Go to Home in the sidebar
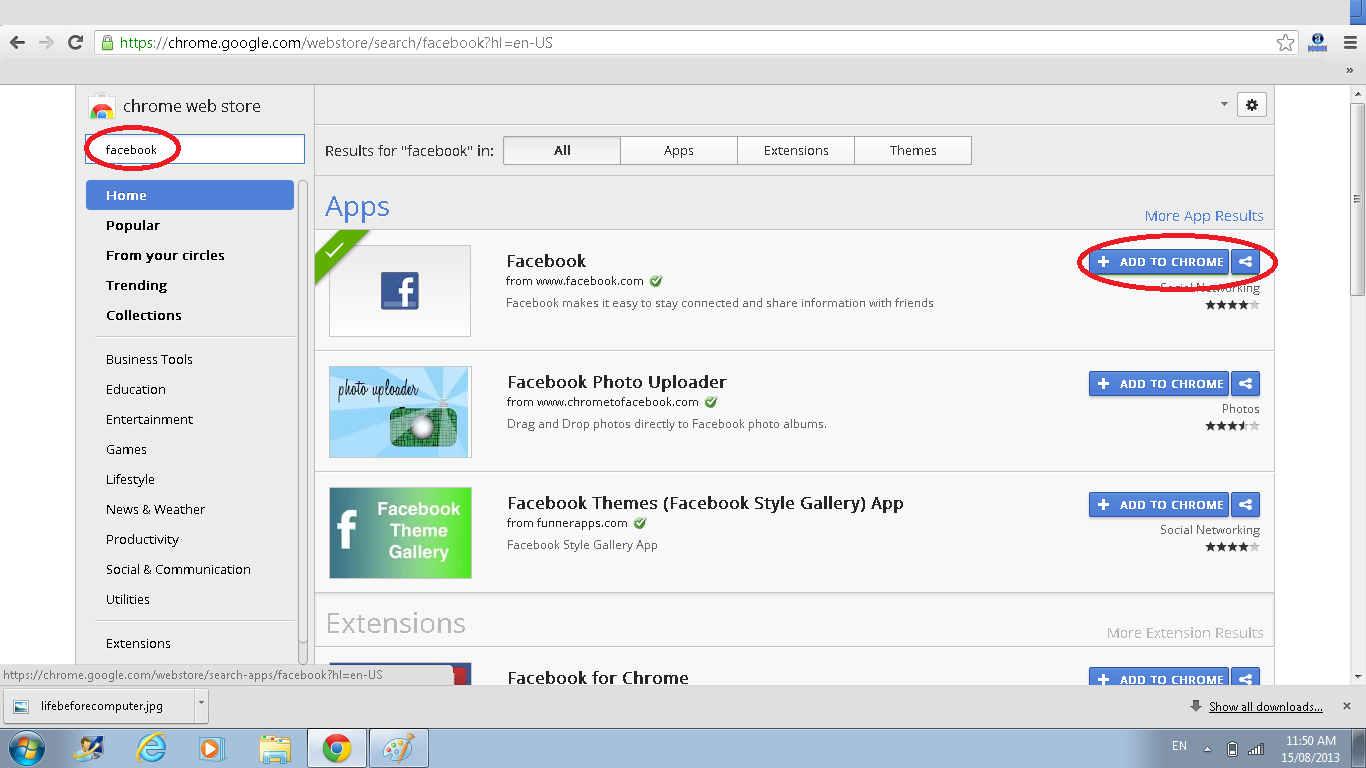Screen dimensions: 1366x768 click(190, 195)
